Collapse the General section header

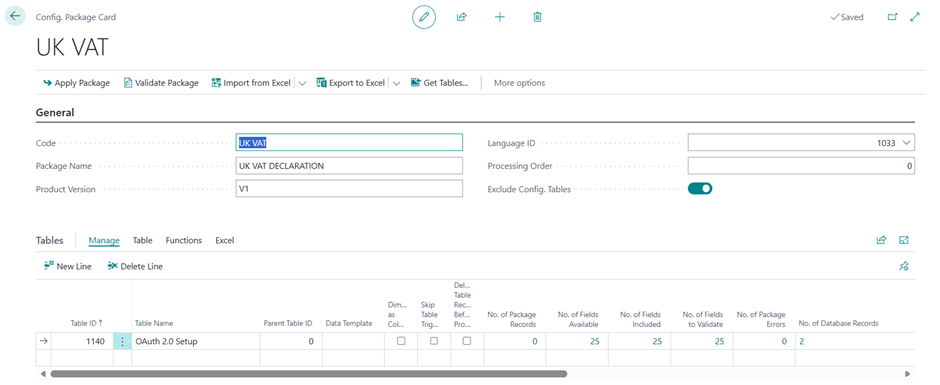(55, 112)
